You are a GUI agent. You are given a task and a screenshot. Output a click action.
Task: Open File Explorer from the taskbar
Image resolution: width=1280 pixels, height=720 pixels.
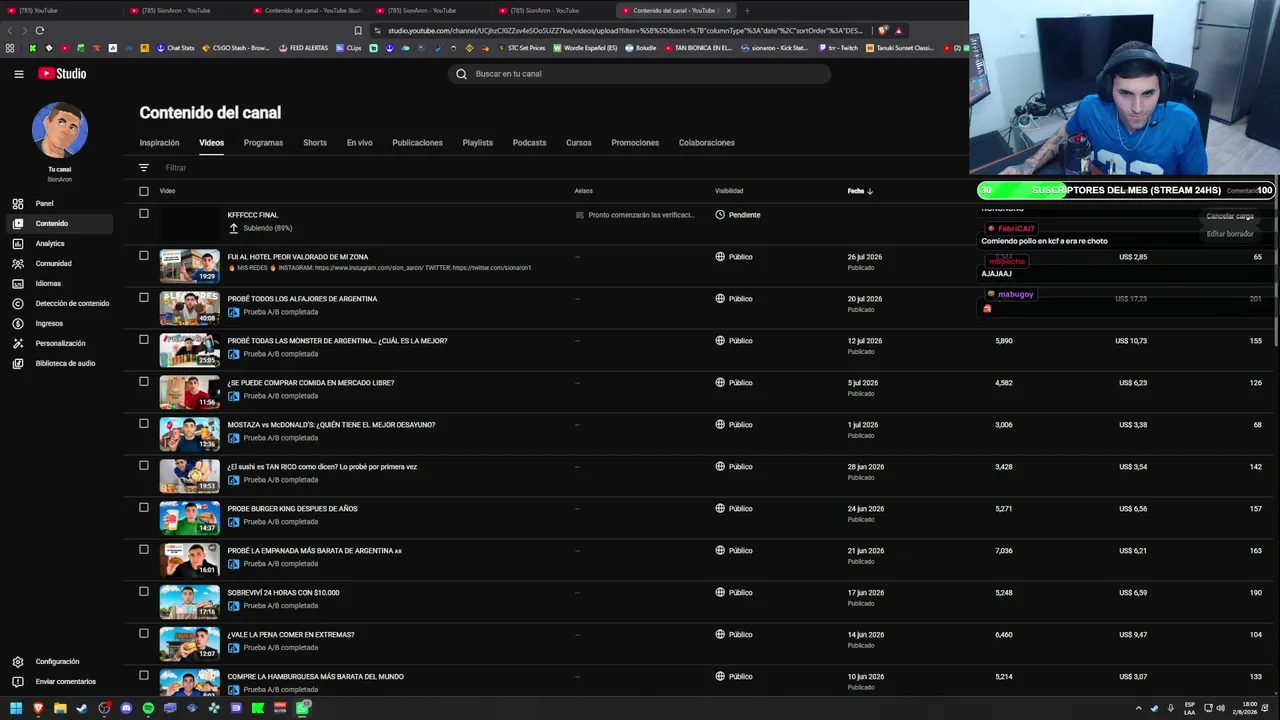[x=60, y=709]
